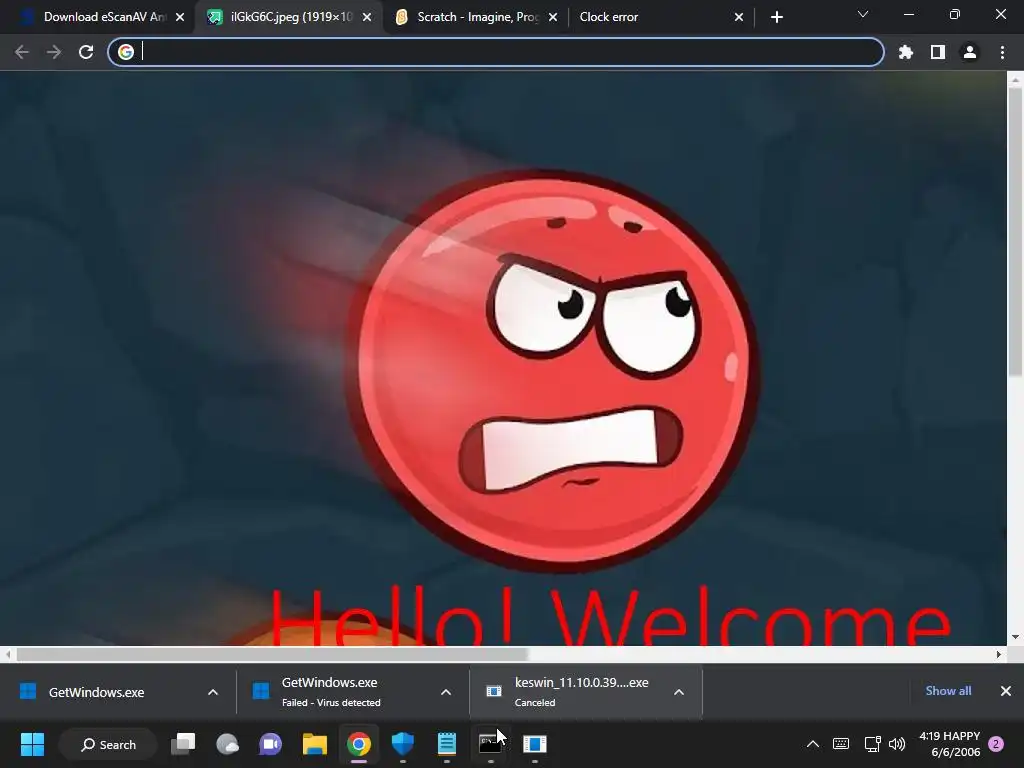Open the Extensions puzzle icon
The height and width of the screenshot is (768, 1024).
point(906,52)
